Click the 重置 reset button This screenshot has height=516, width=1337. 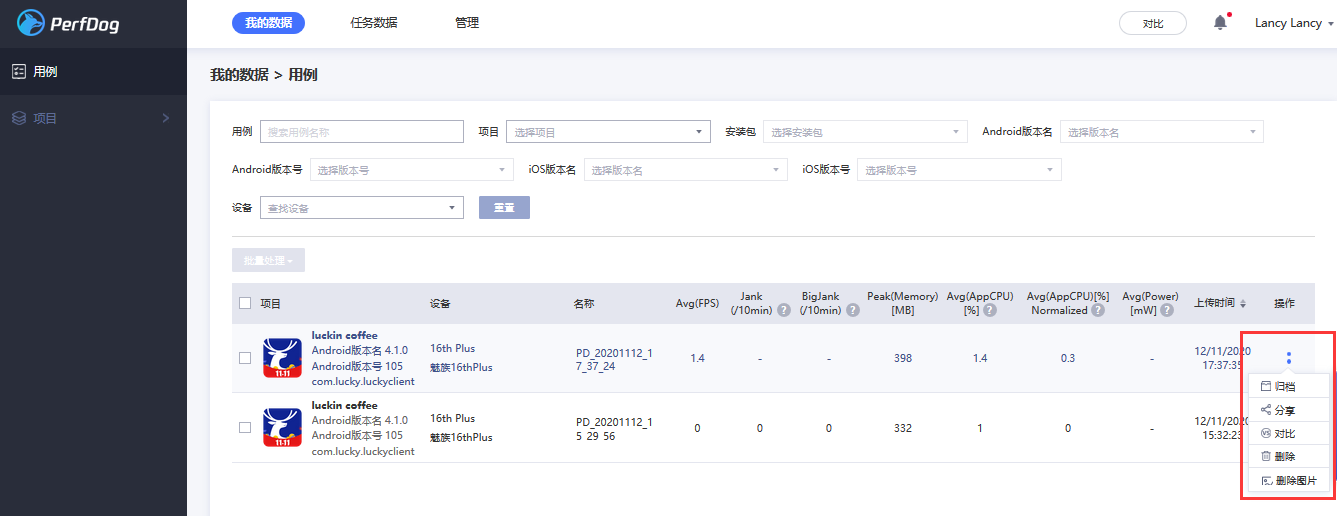[x=504, y=208]
